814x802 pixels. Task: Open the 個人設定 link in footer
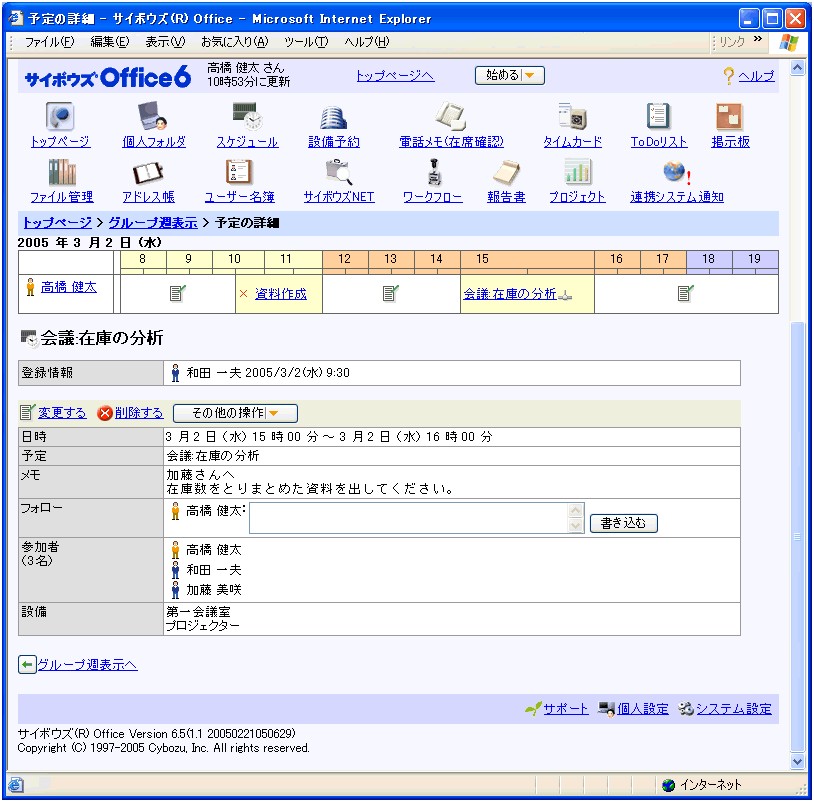(x=643, y=709)
